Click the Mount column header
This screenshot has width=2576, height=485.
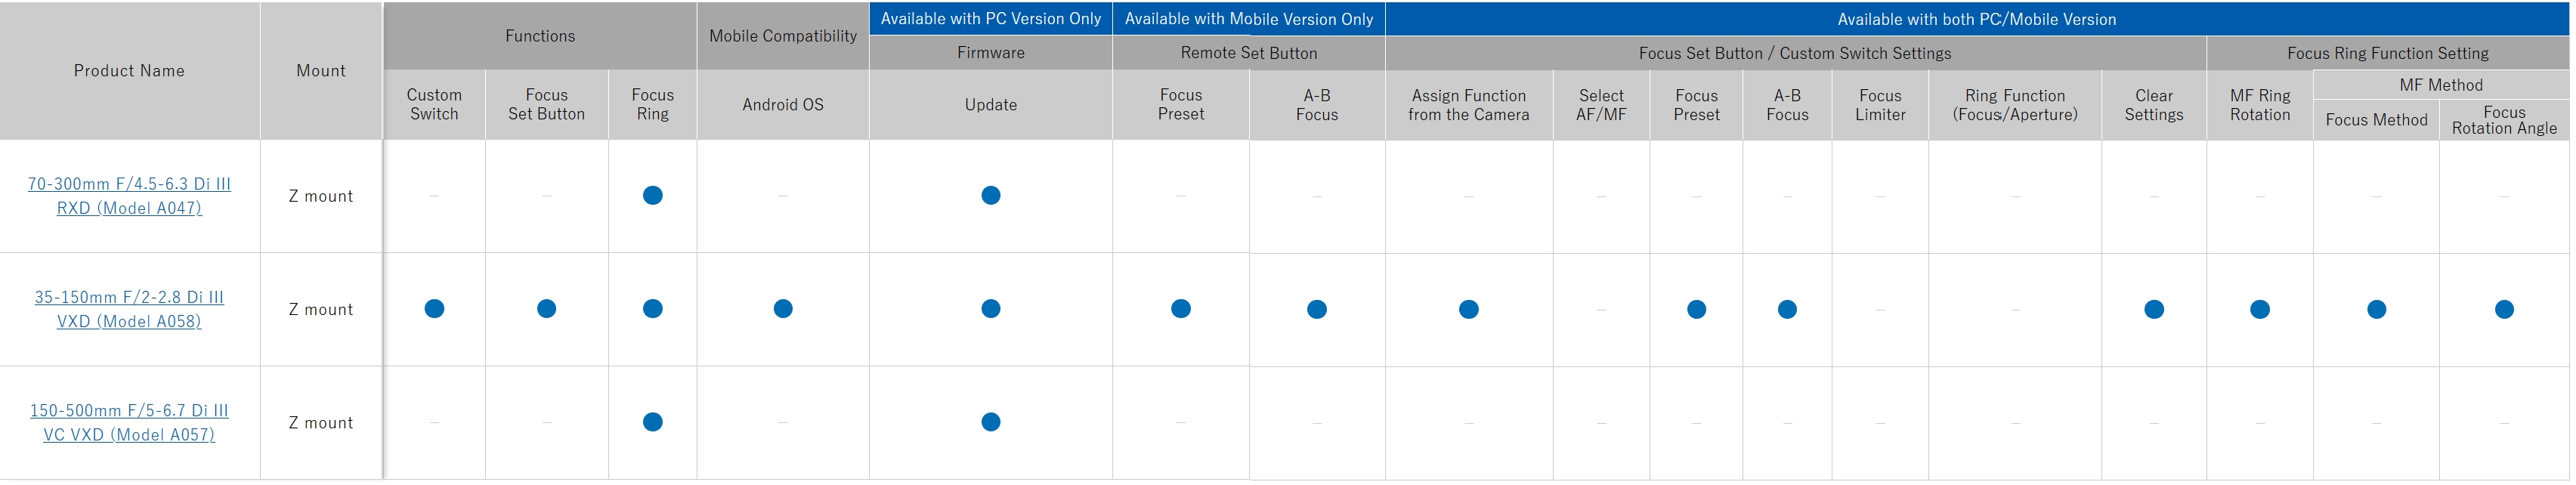tap(321, 71)
